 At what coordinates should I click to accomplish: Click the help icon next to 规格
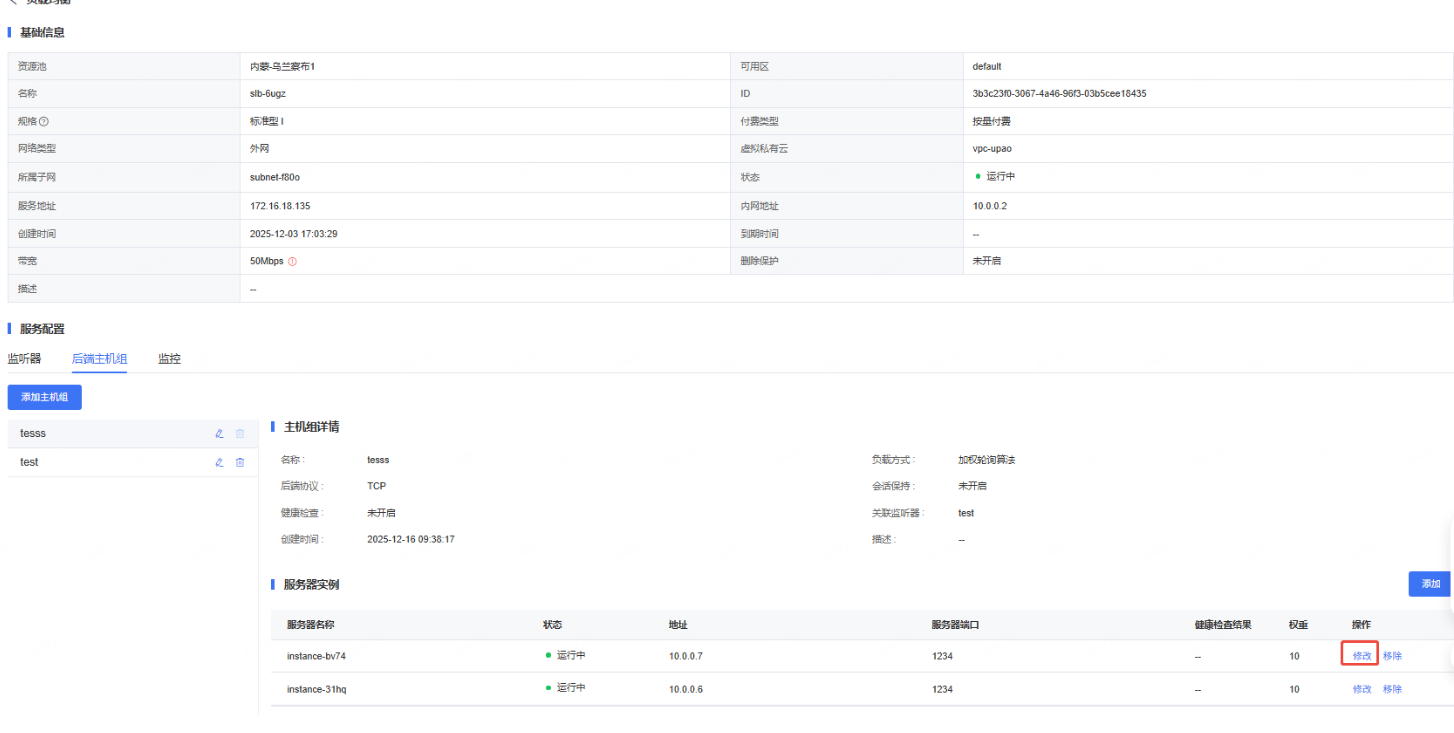click(44, 122)
